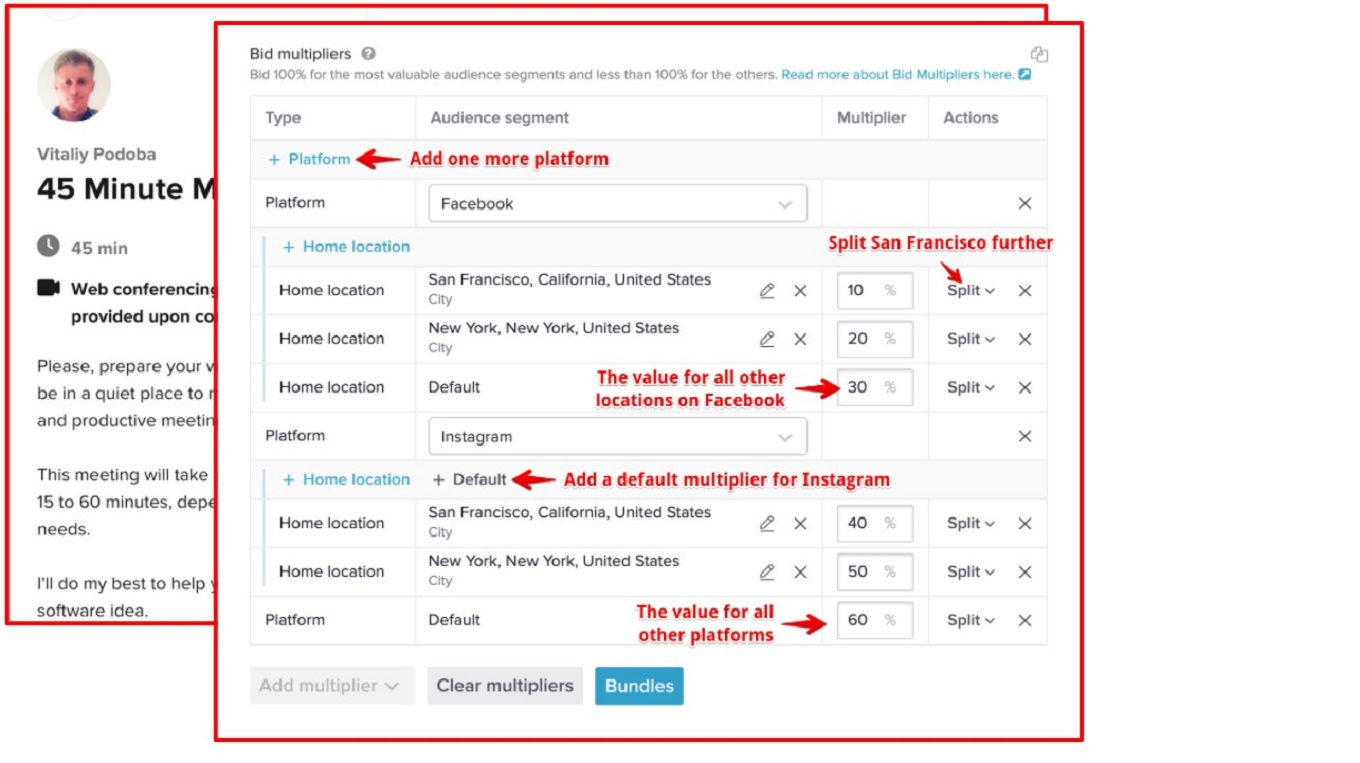Open Read more about Bid Multipliers link
The height and width of the screenshot is (763, 1360).
pos(897,75)
